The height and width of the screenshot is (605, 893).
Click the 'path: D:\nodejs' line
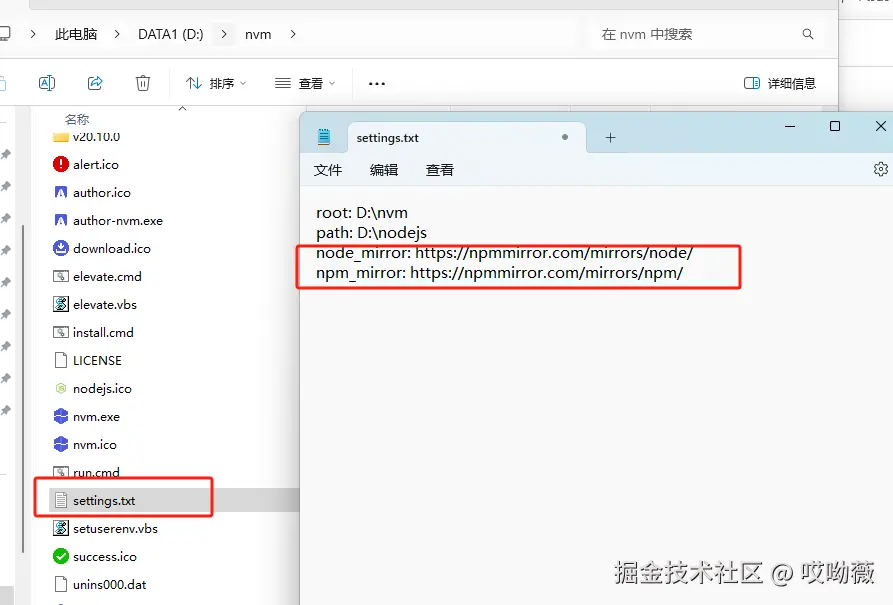point(372,233)
